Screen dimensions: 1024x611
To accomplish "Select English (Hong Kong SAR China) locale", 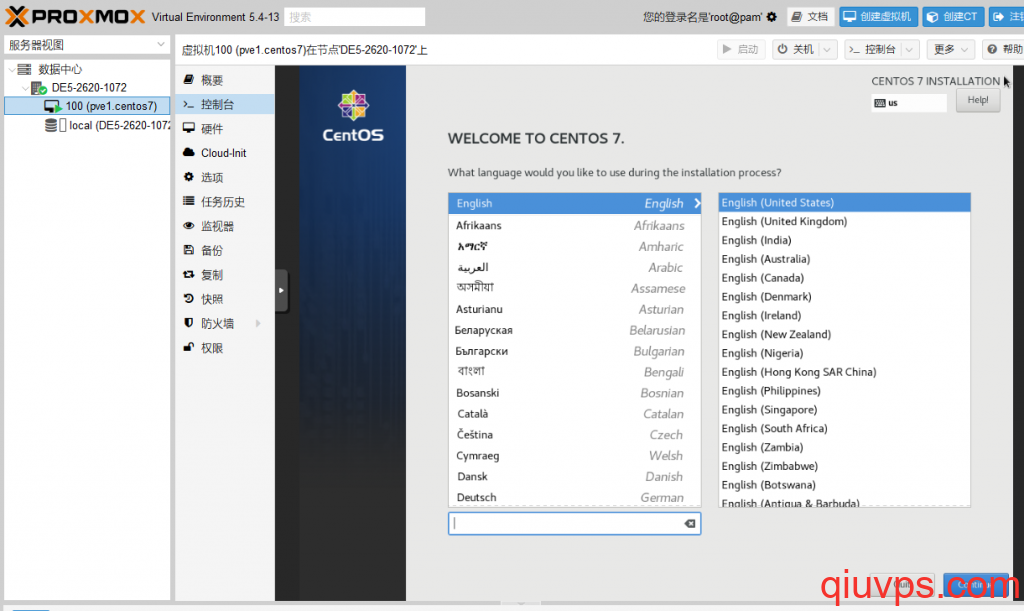I will (844, 372).
